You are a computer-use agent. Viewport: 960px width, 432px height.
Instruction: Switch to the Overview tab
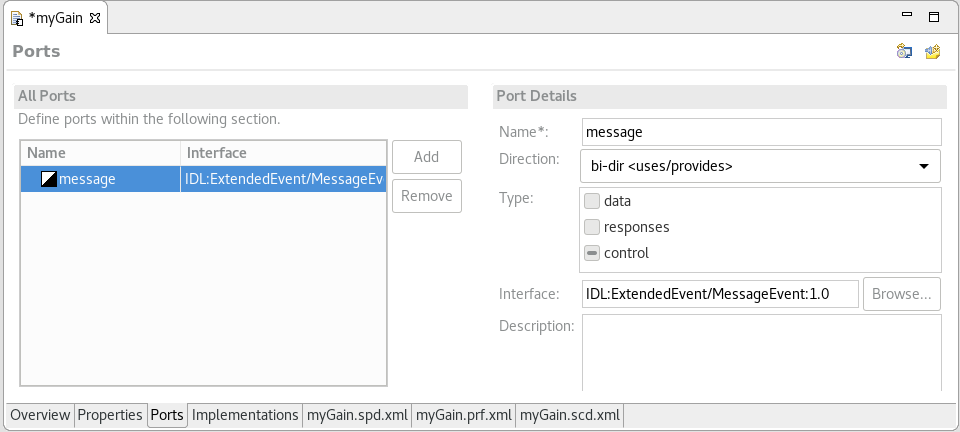tap(40, 415)
